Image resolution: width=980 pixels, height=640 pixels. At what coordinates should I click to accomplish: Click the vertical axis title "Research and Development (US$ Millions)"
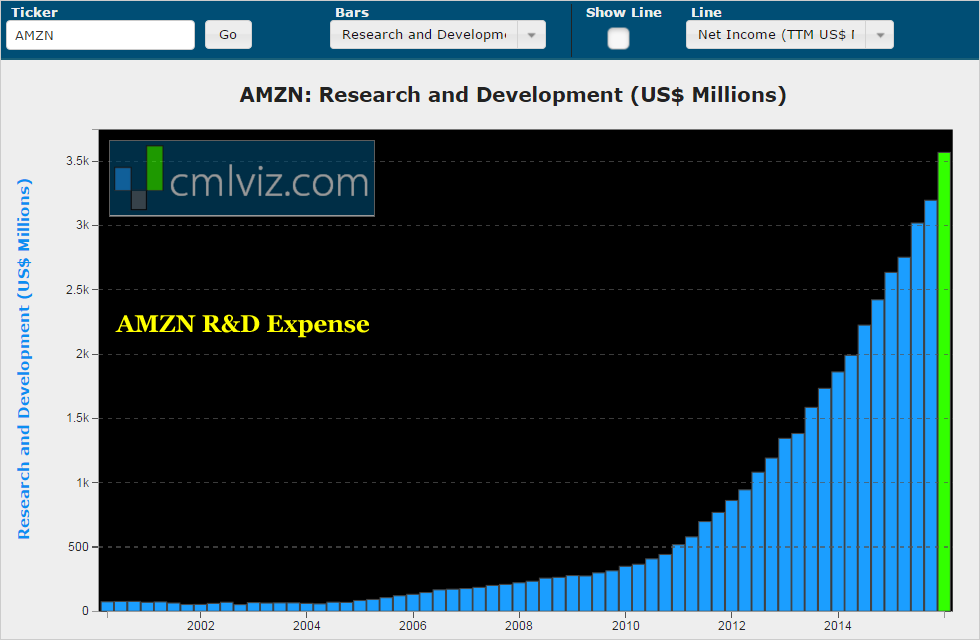click(x=24, y=359)
